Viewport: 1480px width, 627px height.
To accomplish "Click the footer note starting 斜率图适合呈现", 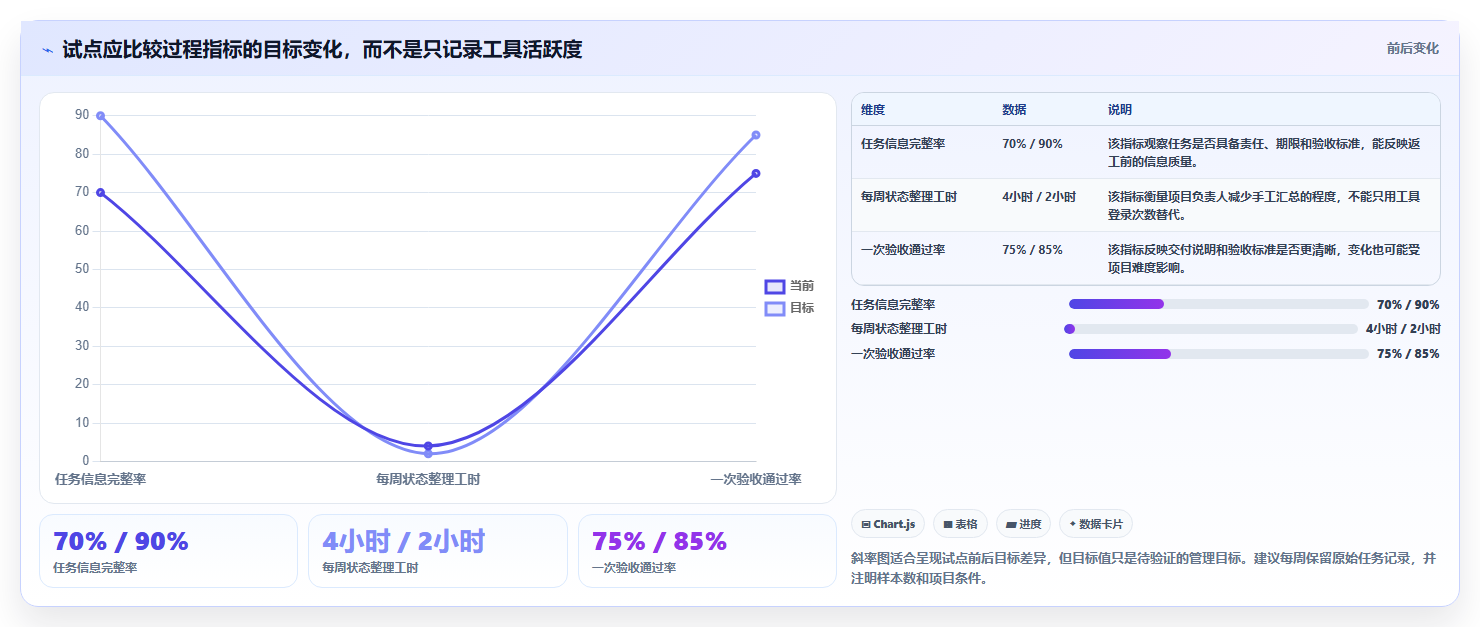I will pyautogui.click(x=1144, y=568).
